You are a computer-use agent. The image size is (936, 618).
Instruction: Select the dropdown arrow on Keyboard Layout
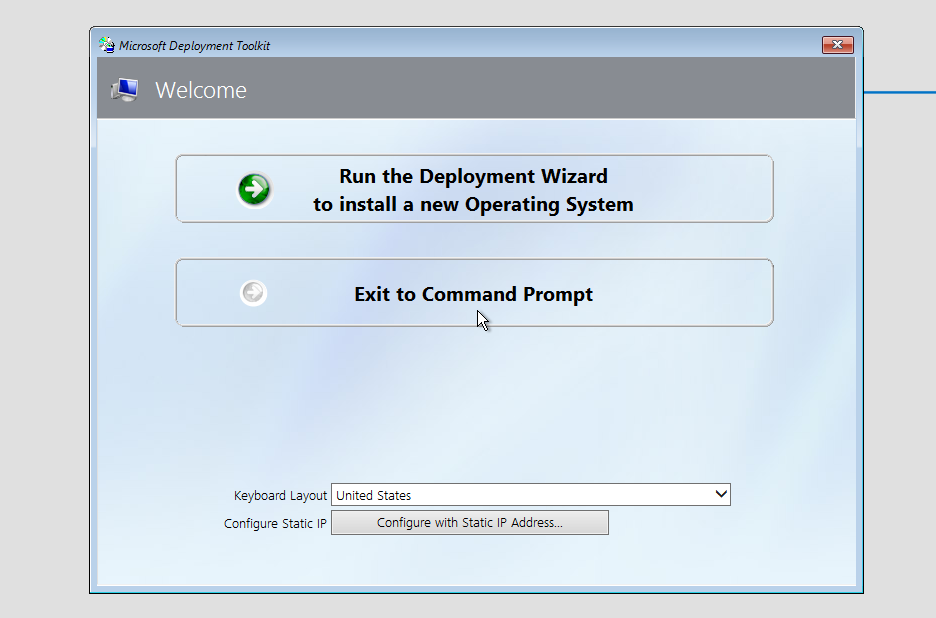click(721, 494)
